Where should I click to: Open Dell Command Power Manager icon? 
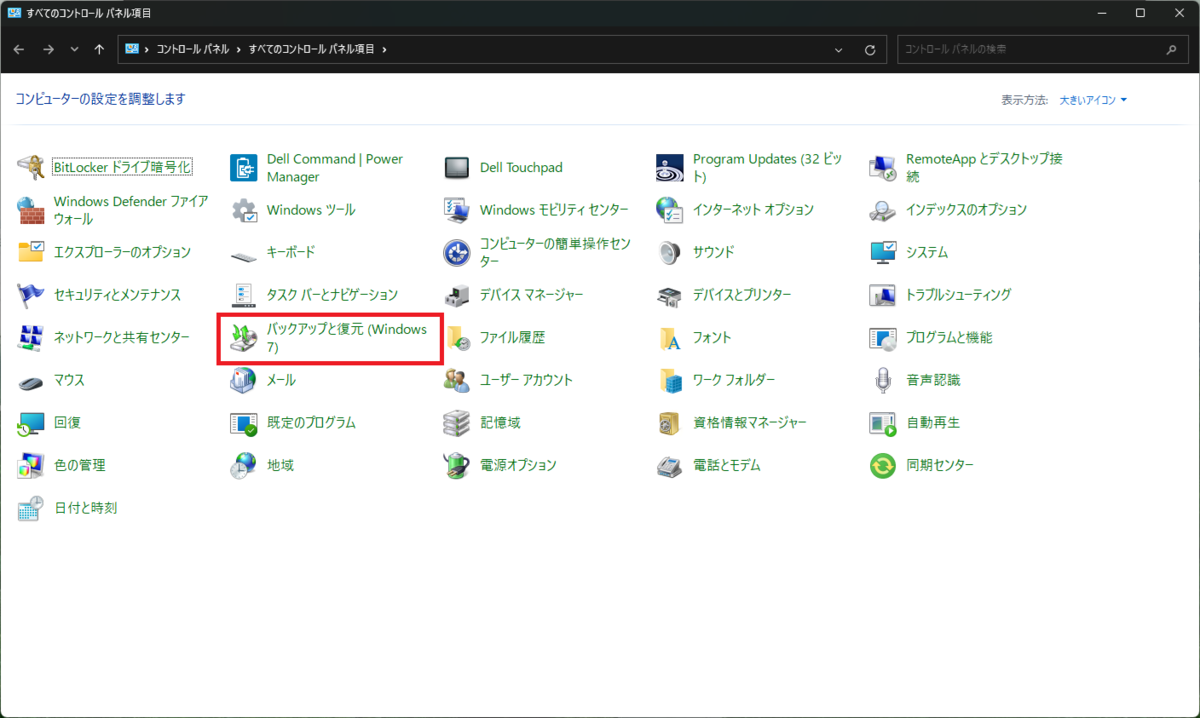coord(244,167)
